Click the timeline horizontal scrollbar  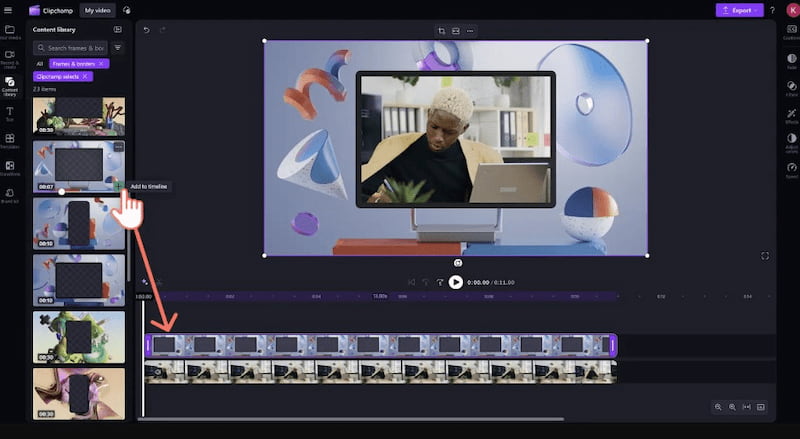[x=351, y=420]
